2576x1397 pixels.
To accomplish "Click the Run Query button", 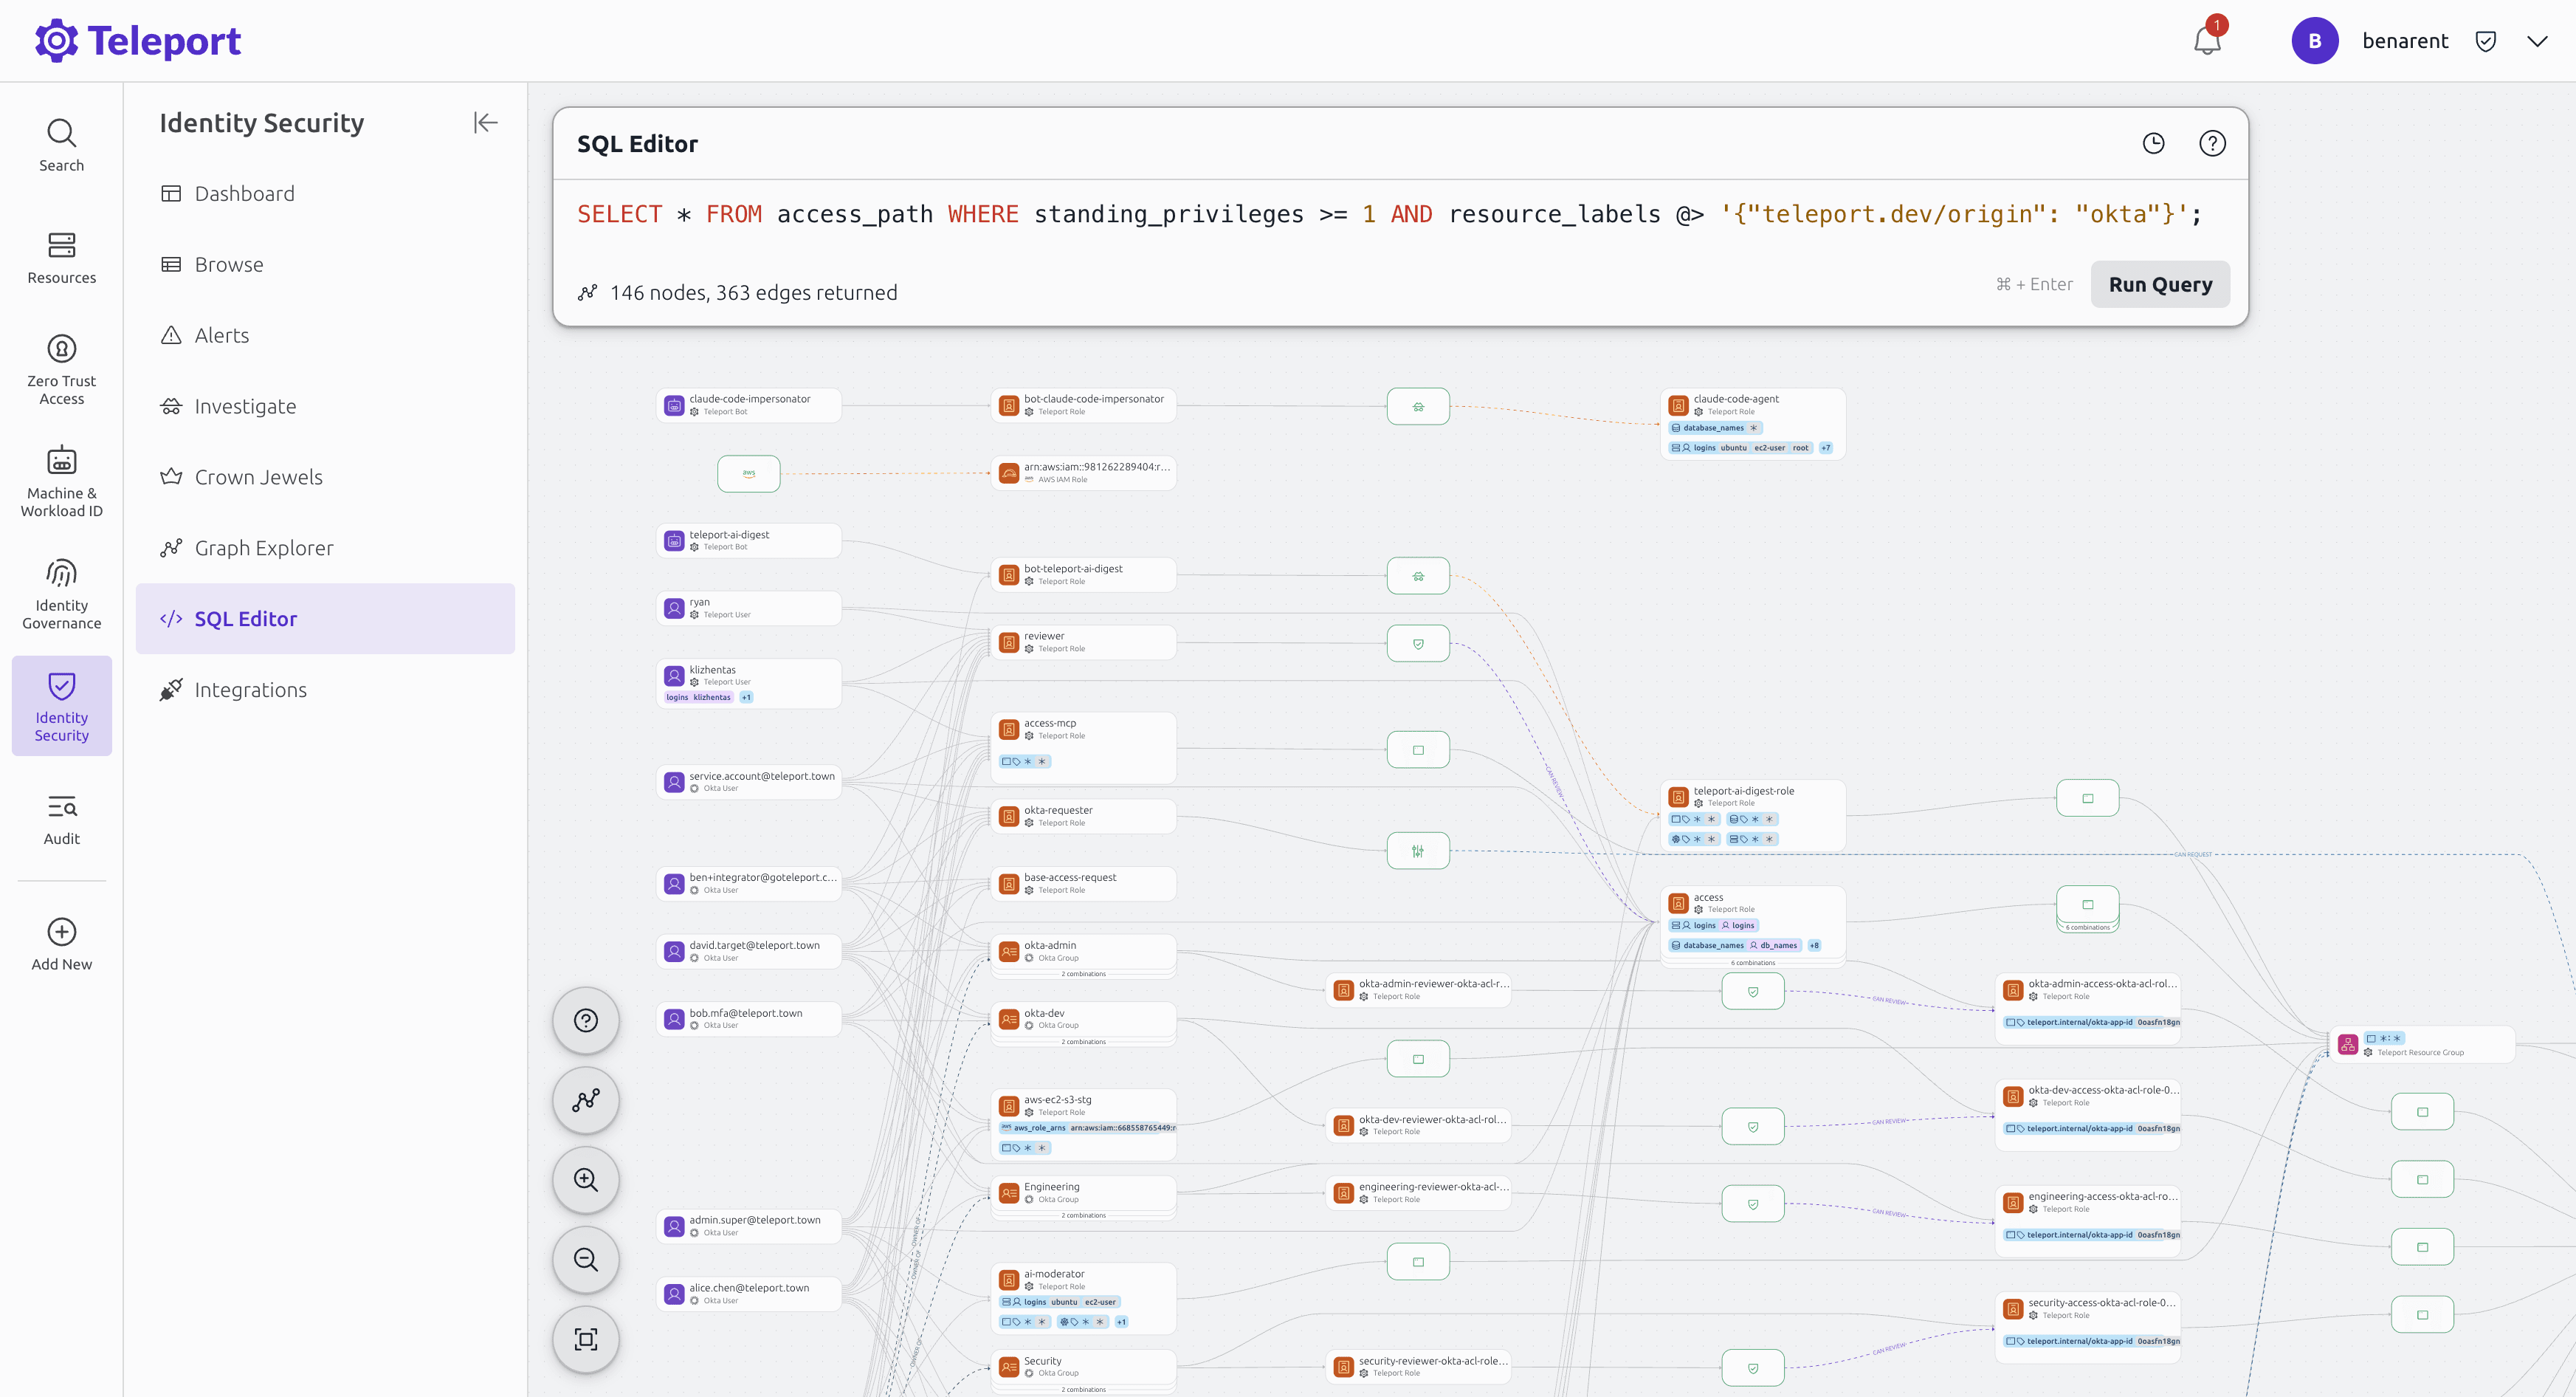I will (x=2159, y=284).
